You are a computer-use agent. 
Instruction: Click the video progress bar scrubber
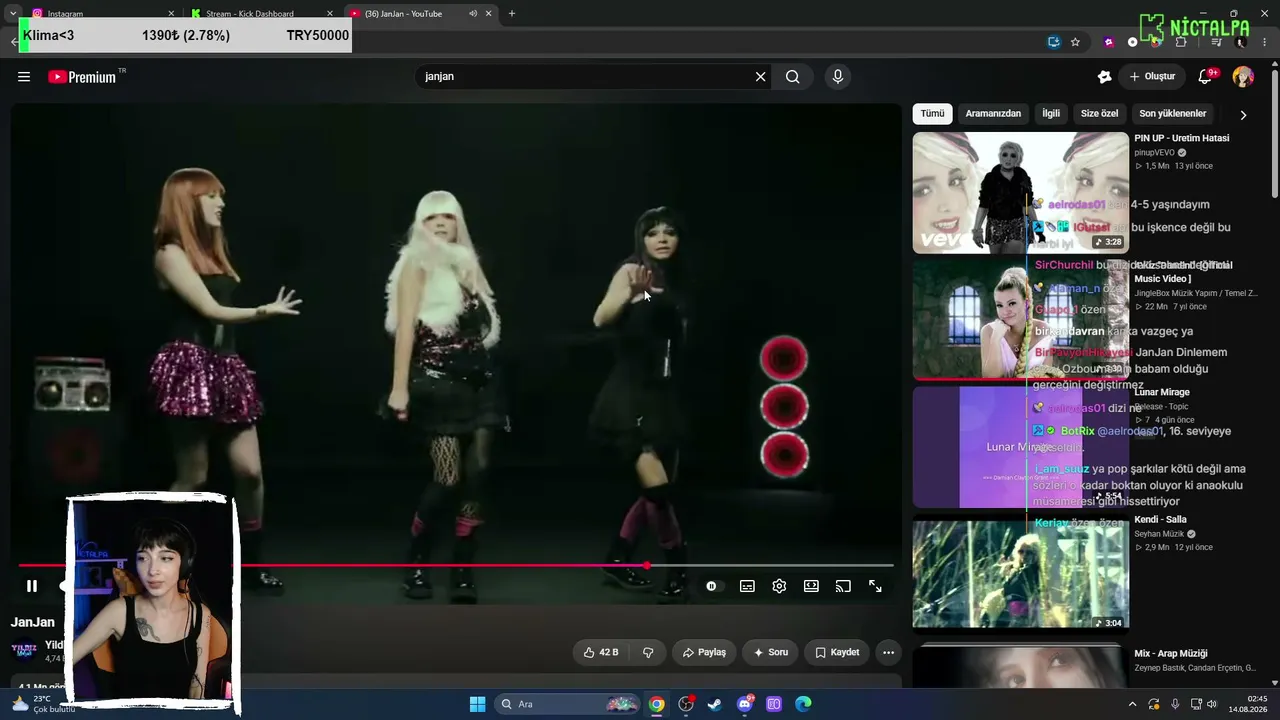(x=647, y=566)
